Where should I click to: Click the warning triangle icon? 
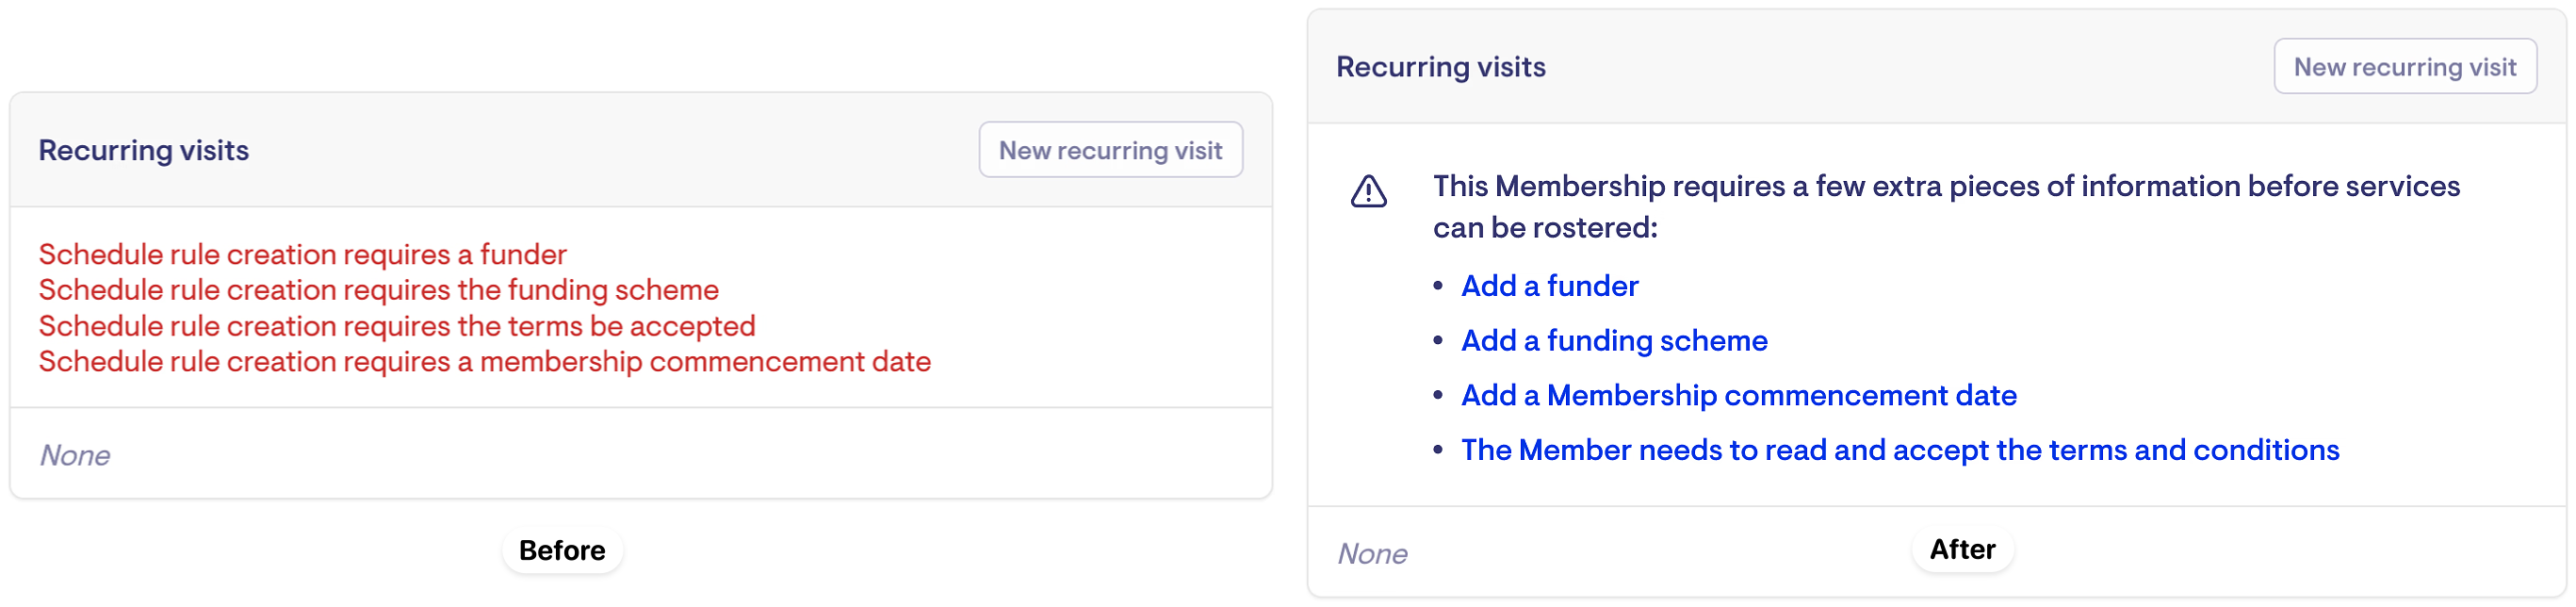coord(1368,191)
